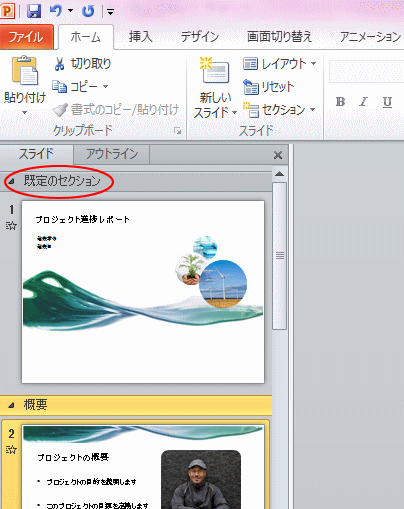This screenshot has height=509, width=404.
Task: Toggle bold formatting
Action: pyautogui.click(x=340, y=102)
